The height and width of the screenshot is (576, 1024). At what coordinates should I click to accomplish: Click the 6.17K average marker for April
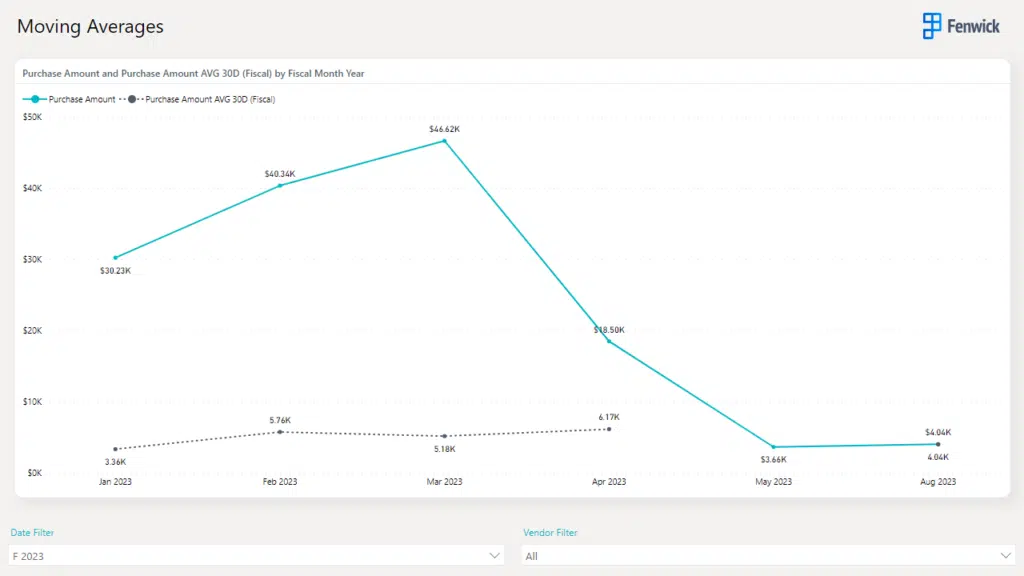(609, 429)
